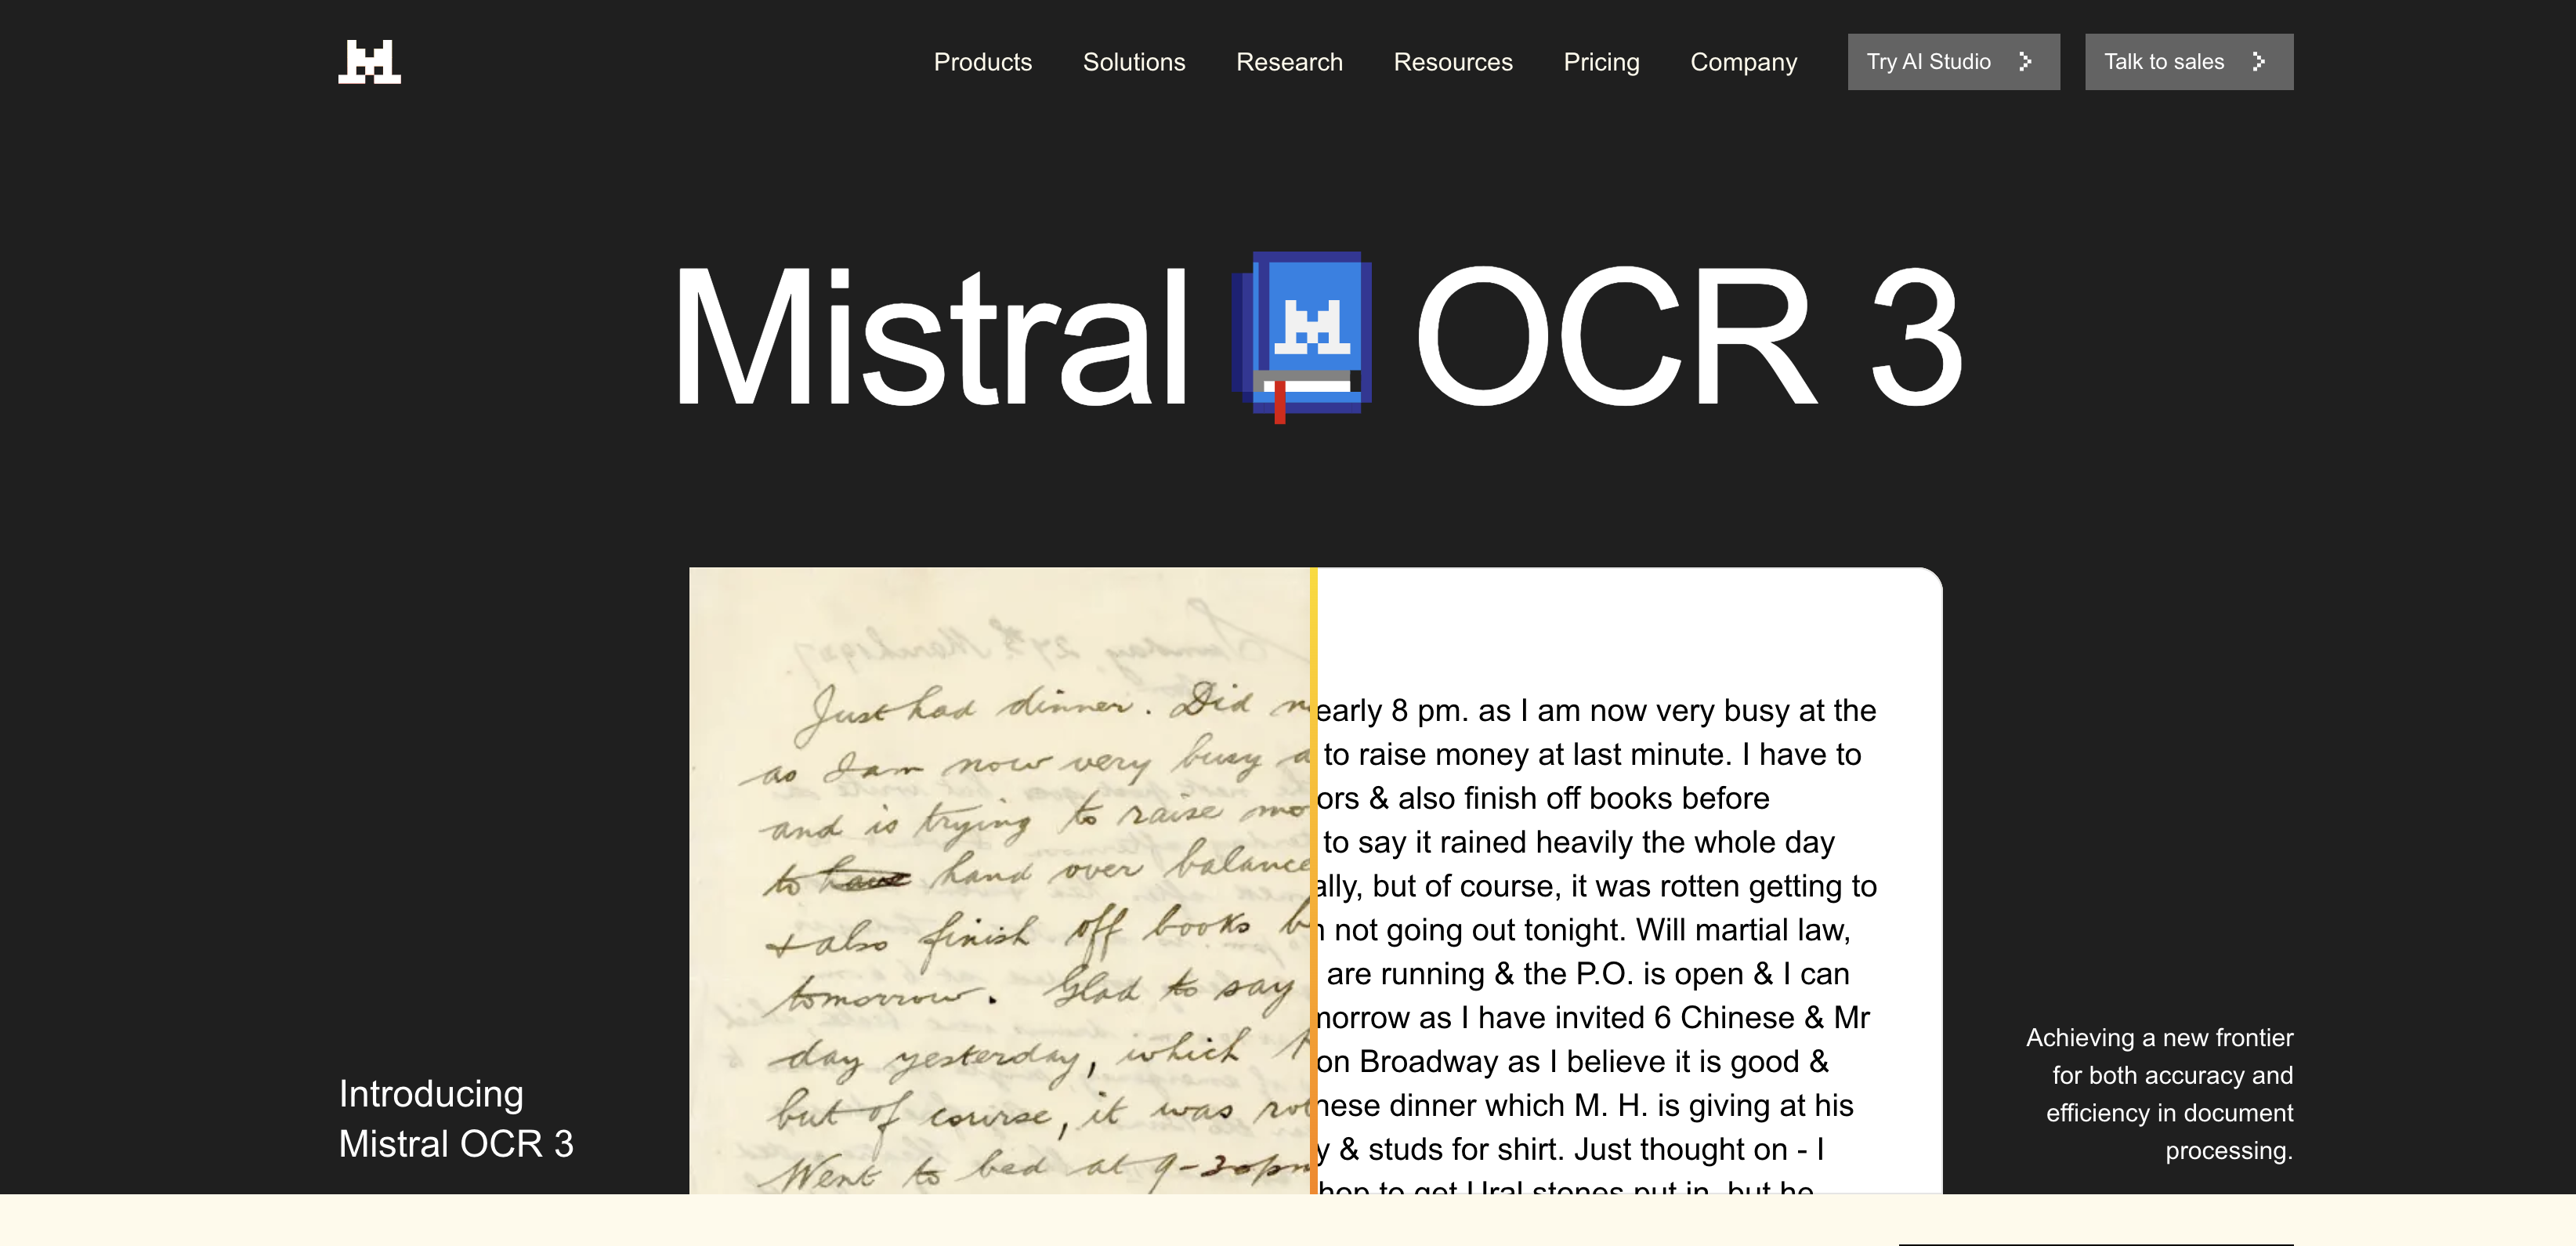This screenshot has width=2576, height=1246.
Task: Click the "OCR 3" text in the hero title
Action: (1688, 337)
